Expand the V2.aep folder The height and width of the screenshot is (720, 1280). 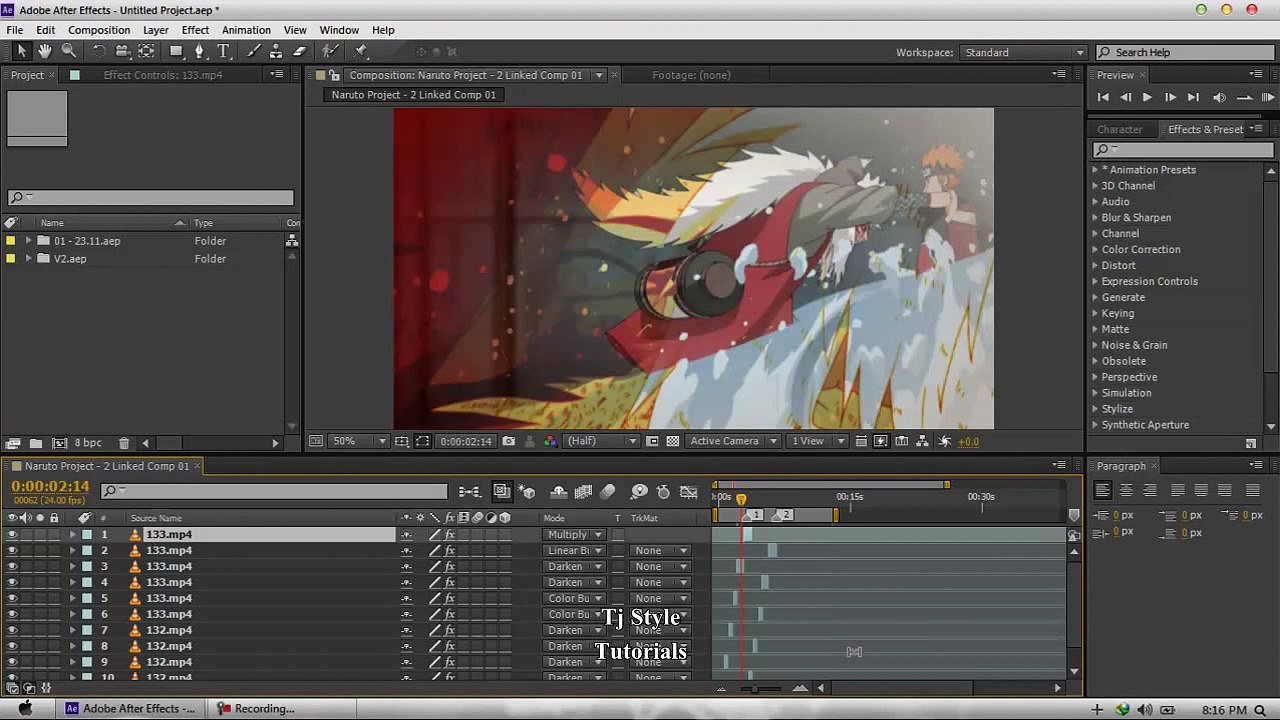[x=28, y=259]
